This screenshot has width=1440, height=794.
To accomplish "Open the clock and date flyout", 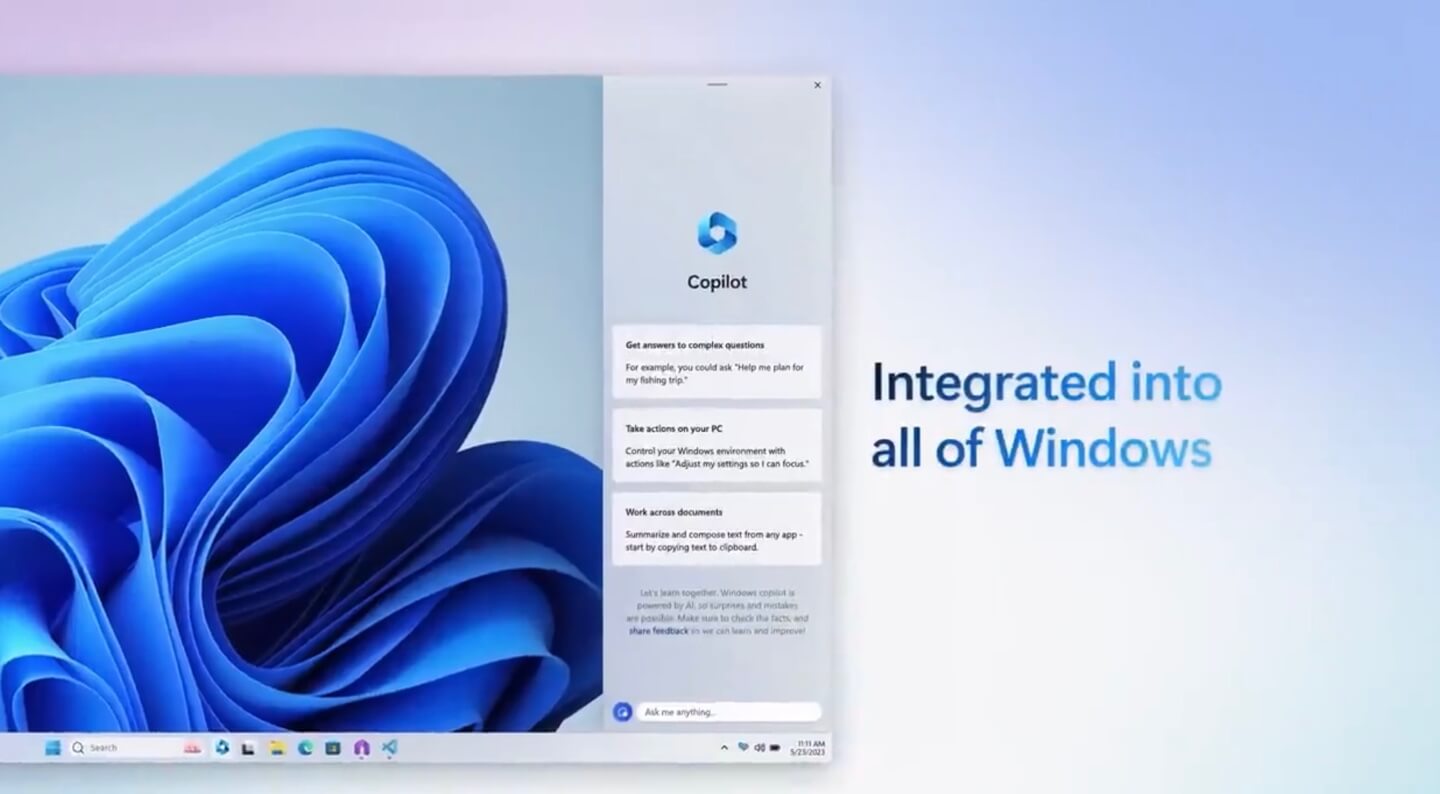I will (x=809, y=748).
